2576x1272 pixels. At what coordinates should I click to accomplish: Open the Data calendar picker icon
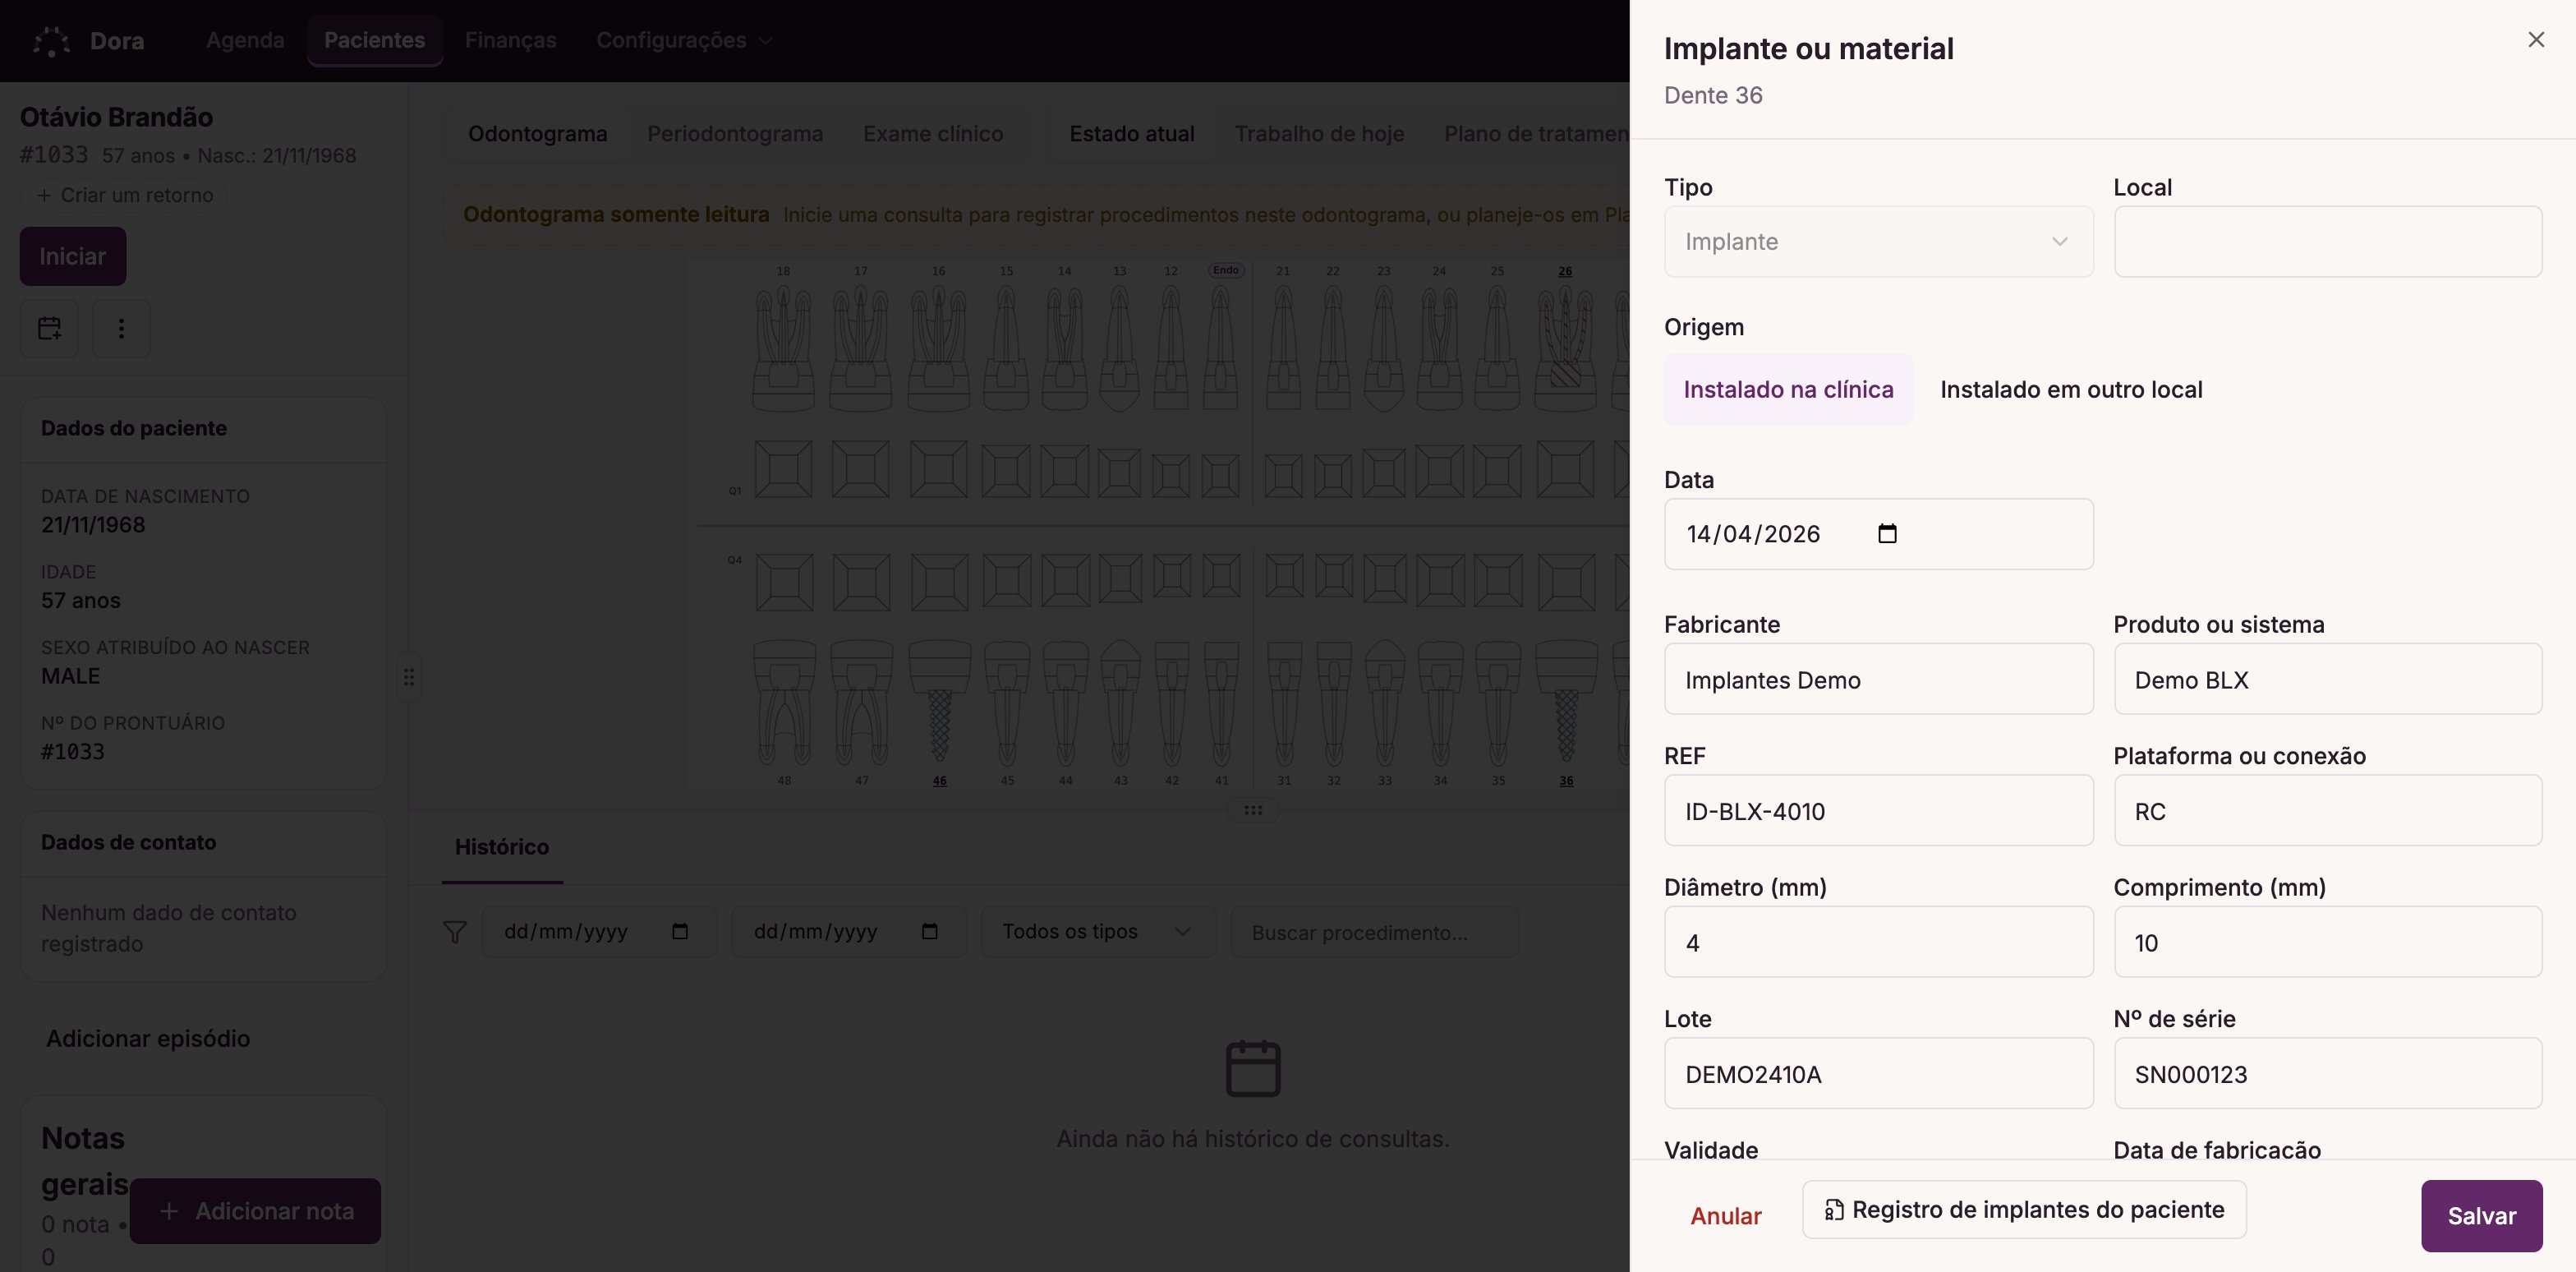1887,534
